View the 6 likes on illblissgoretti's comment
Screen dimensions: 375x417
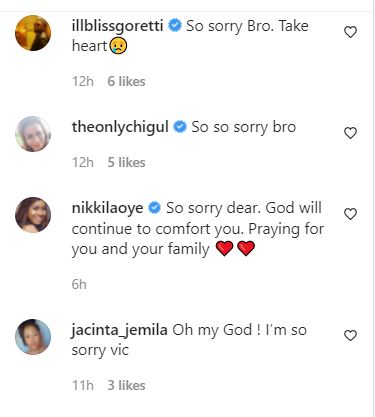[126, 81]
